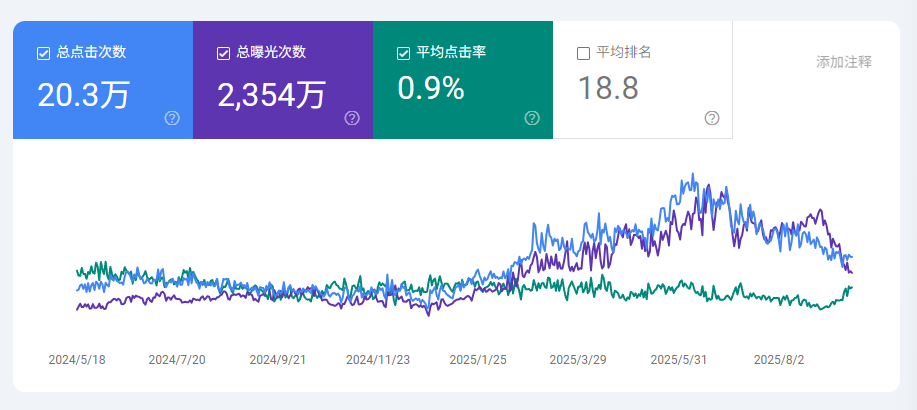Image resolution: width=917 pixels, height=410 pixels.
Task: Select the green 0.9% CTR card
Action: (x=463, y=80)
